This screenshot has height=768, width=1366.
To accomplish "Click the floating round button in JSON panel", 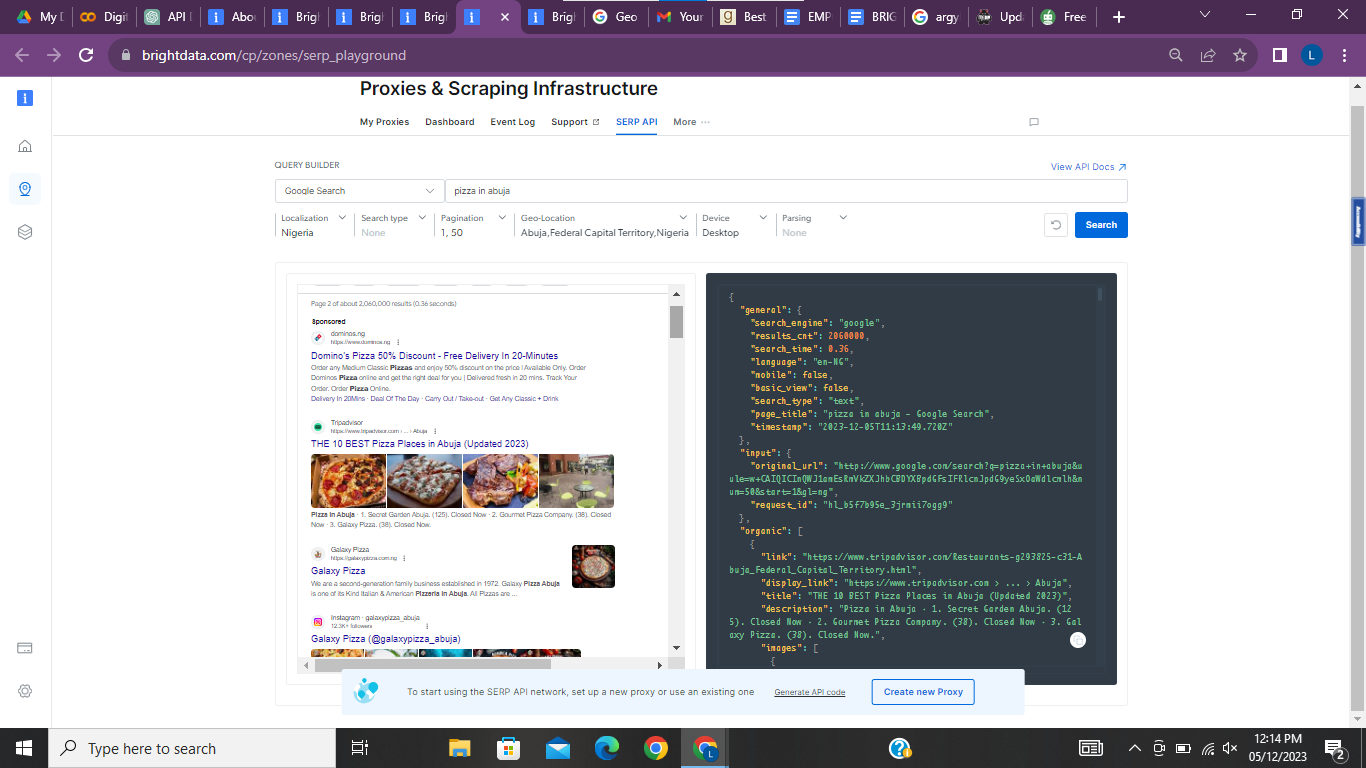I will point(1077,641).
